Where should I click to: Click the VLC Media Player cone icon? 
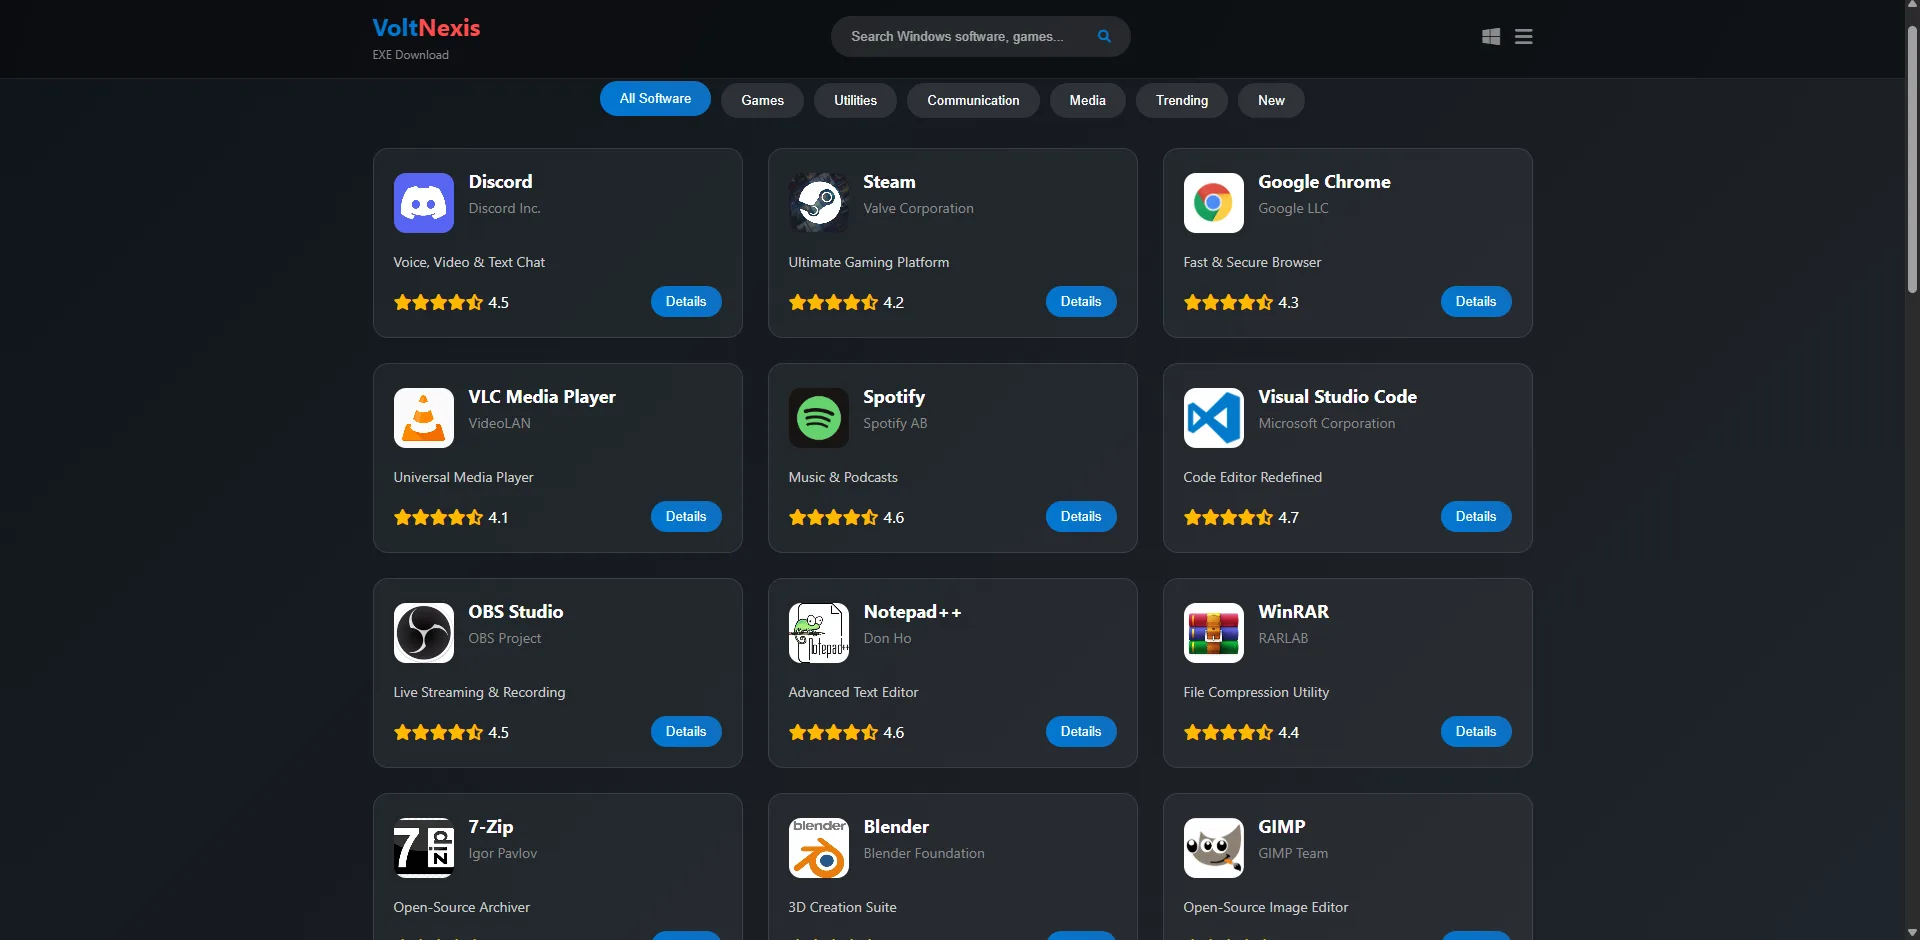423,417
